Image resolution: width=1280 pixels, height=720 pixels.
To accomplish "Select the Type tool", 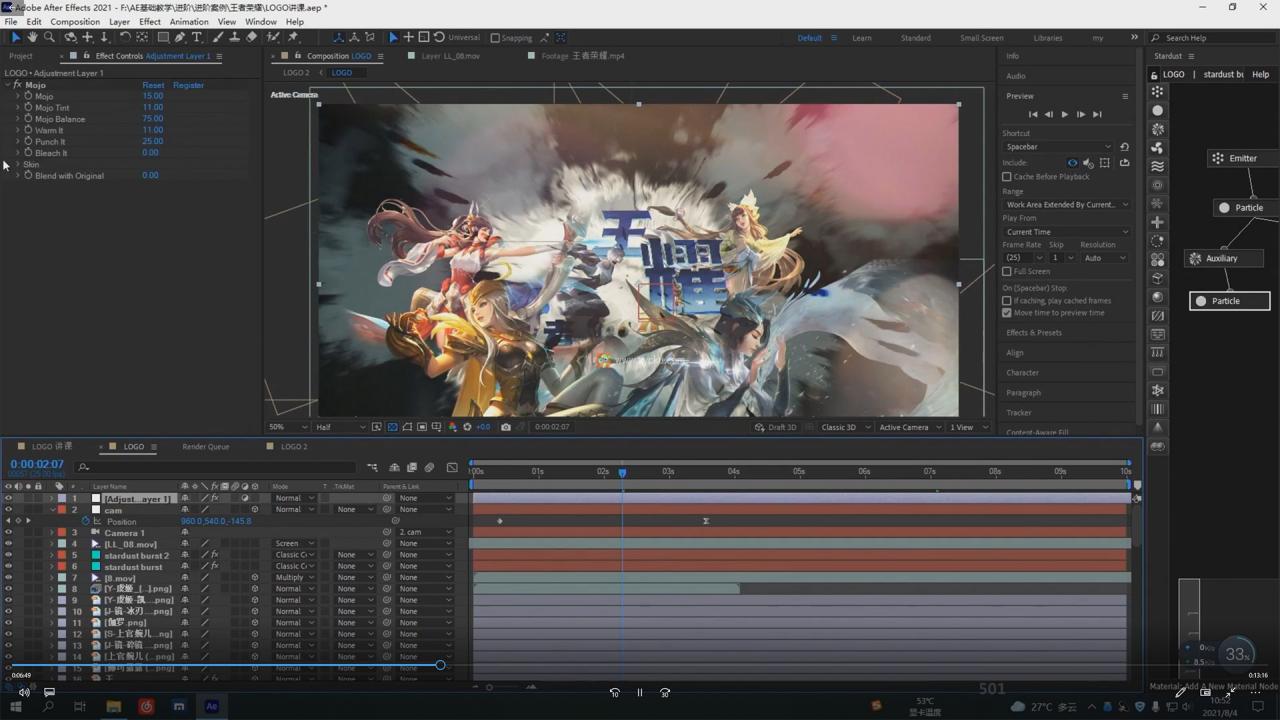I will coord(197,37).
